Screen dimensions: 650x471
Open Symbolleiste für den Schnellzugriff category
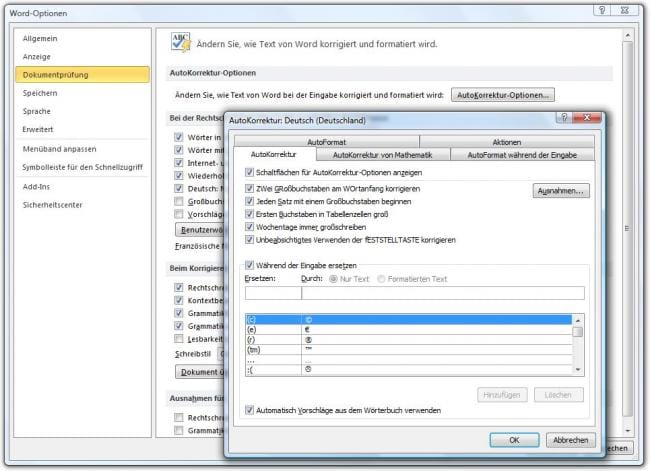(x=82, y=167)
